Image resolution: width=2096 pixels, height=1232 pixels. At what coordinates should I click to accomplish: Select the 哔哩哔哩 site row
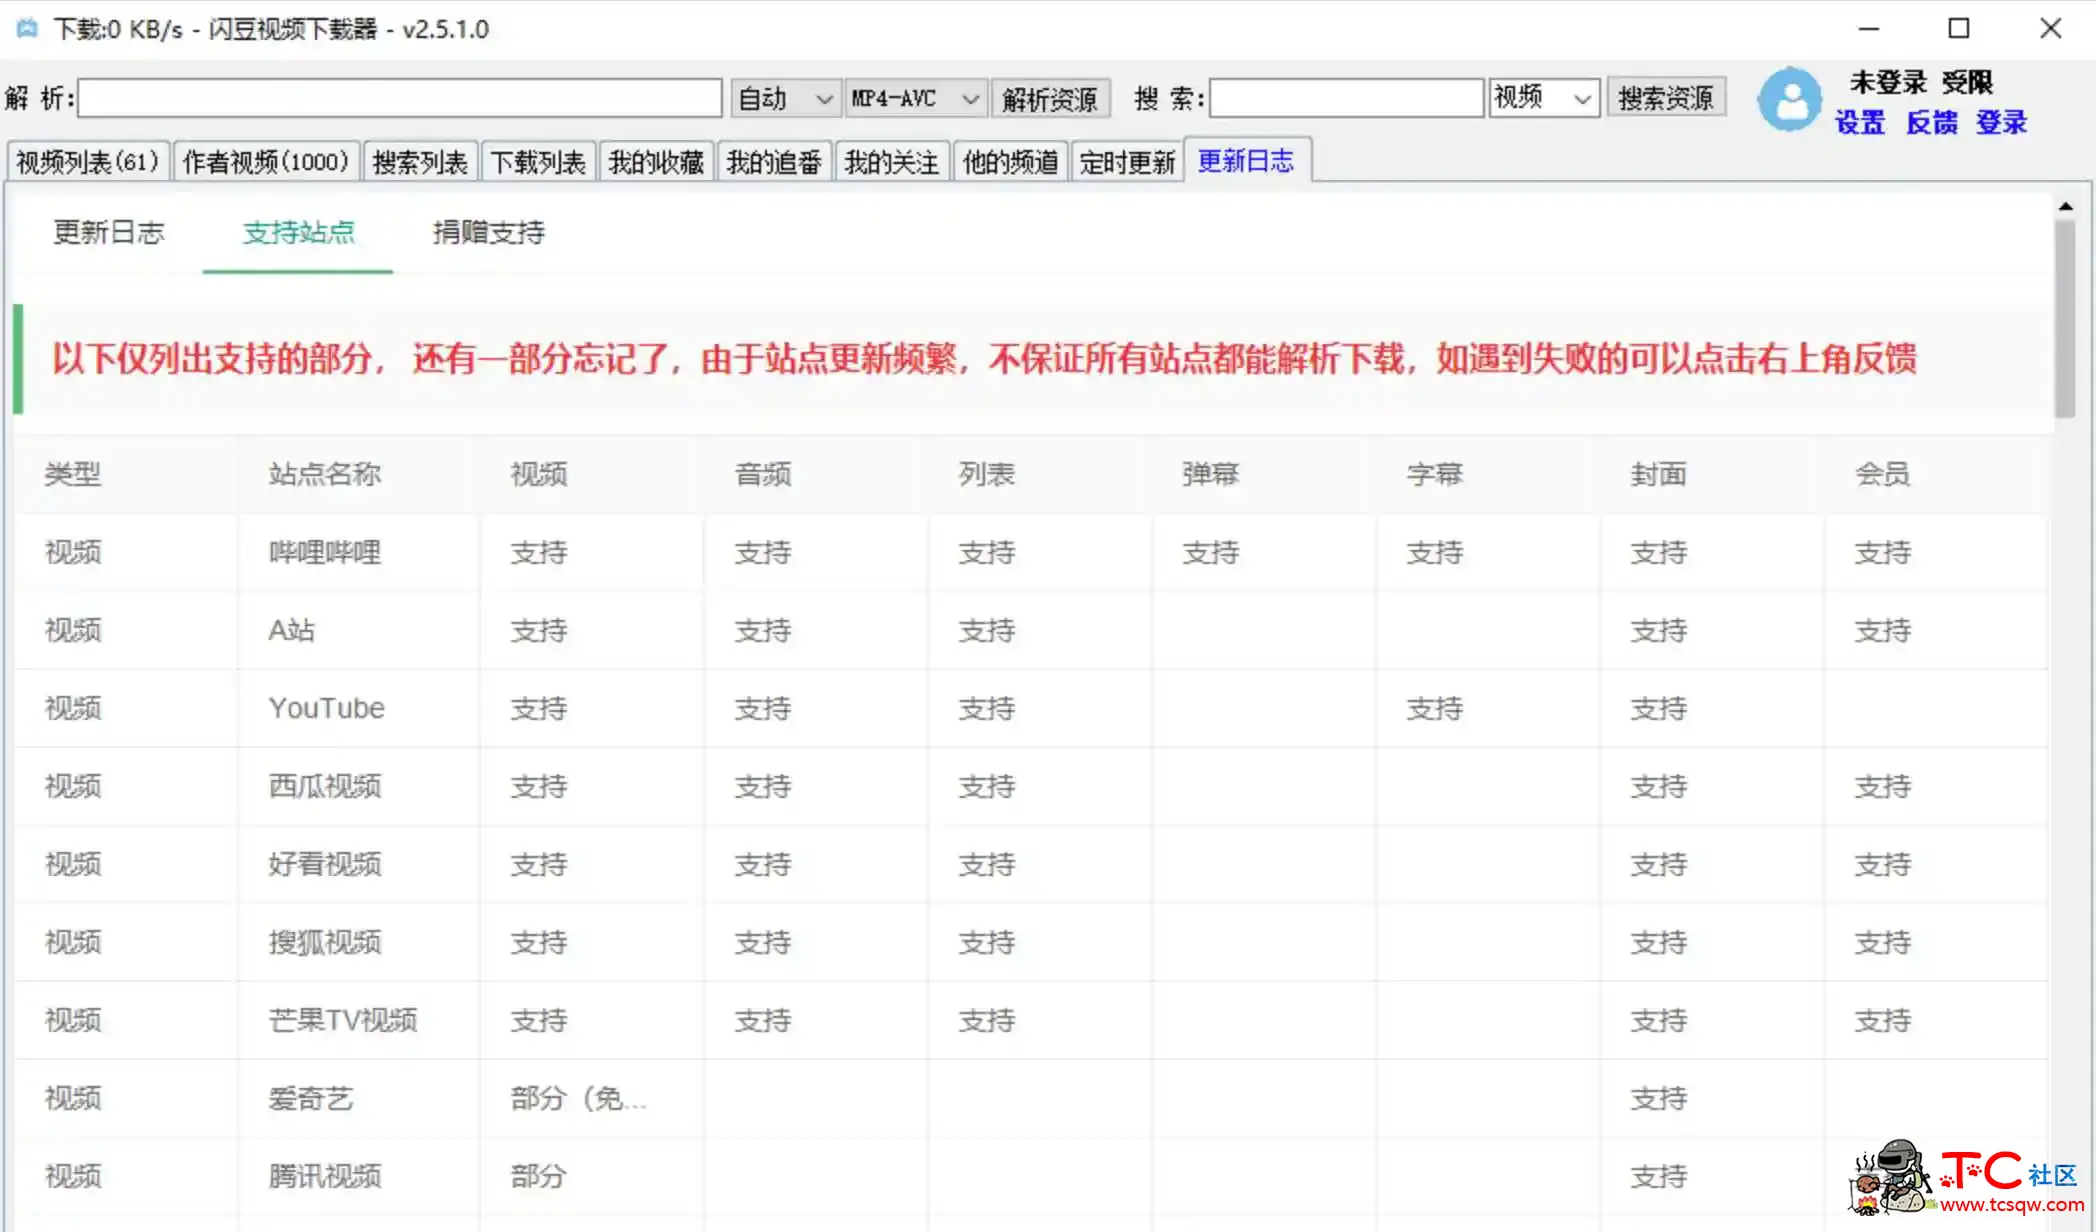pyautogui.click(x=1032, y=552)
